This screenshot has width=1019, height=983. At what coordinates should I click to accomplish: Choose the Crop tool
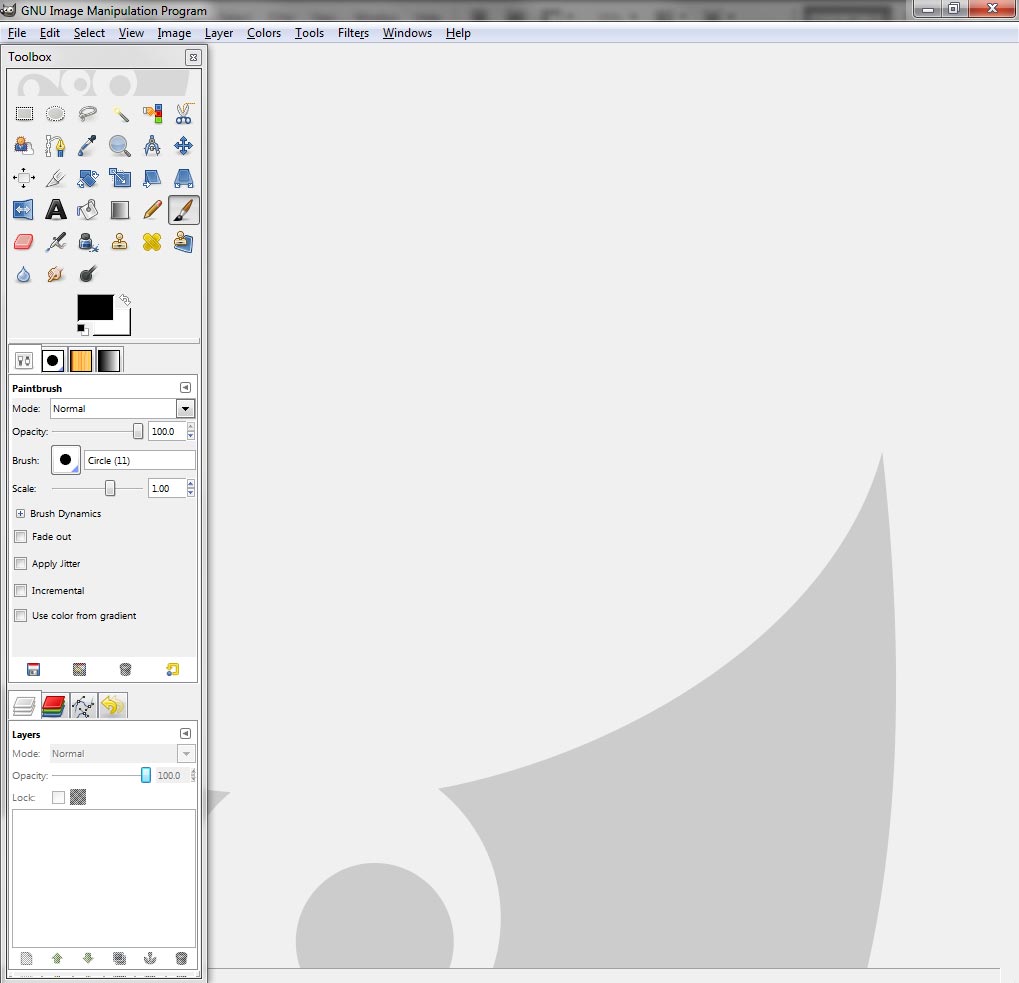(56, 177)
